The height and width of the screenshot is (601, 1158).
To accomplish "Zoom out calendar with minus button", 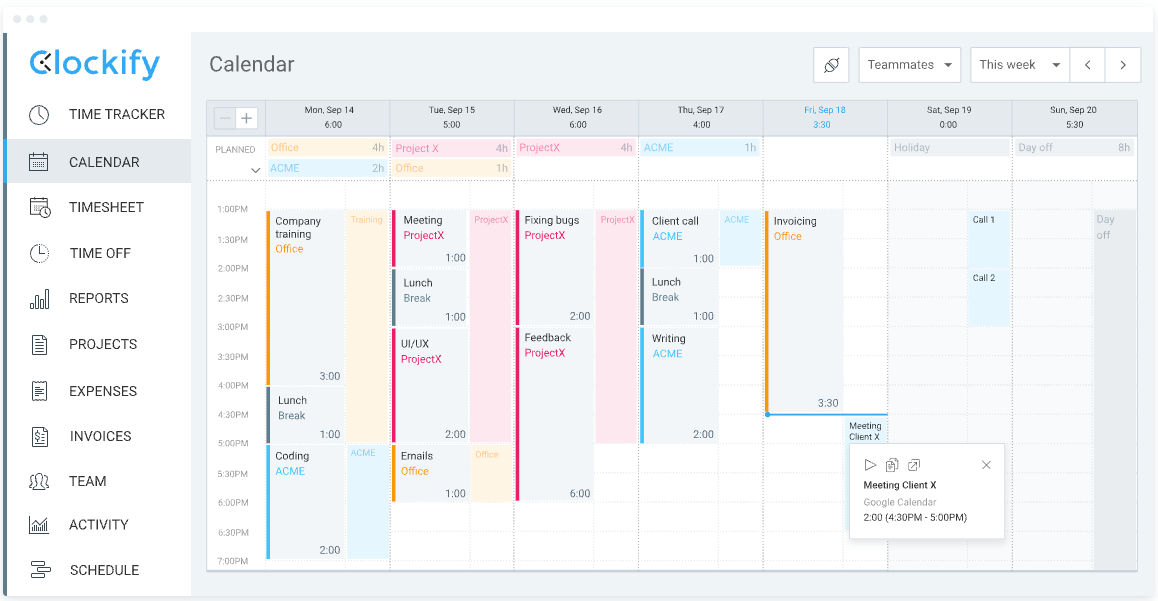I will pos(225,118).
